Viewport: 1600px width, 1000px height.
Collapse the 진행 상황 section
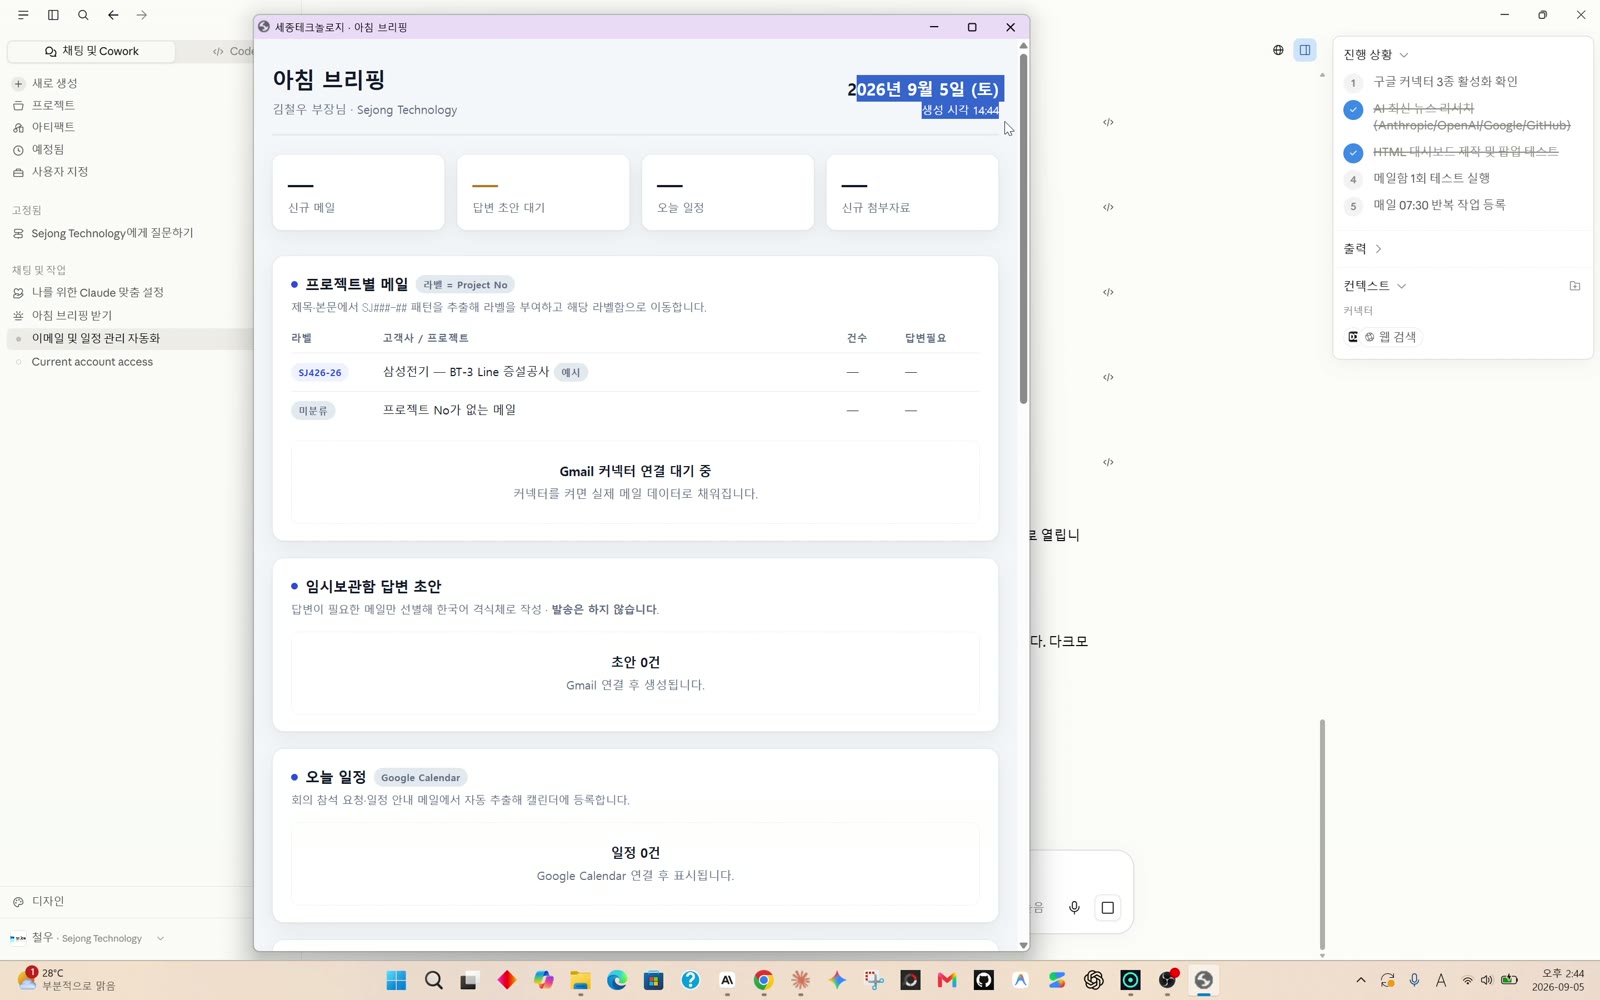(1376, 55)
